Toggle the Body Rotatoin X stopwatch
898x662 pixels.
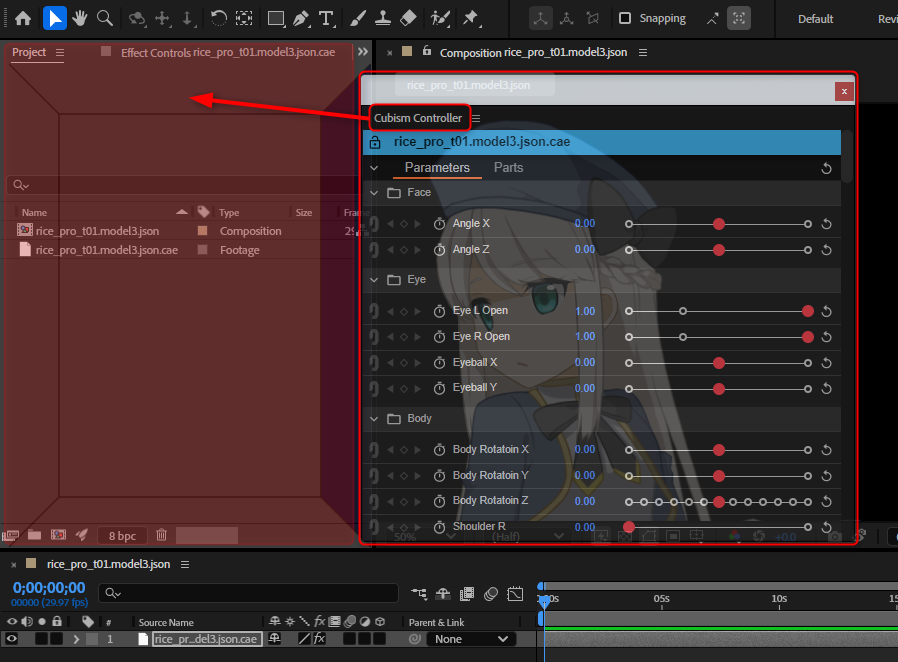coord(439,450)
